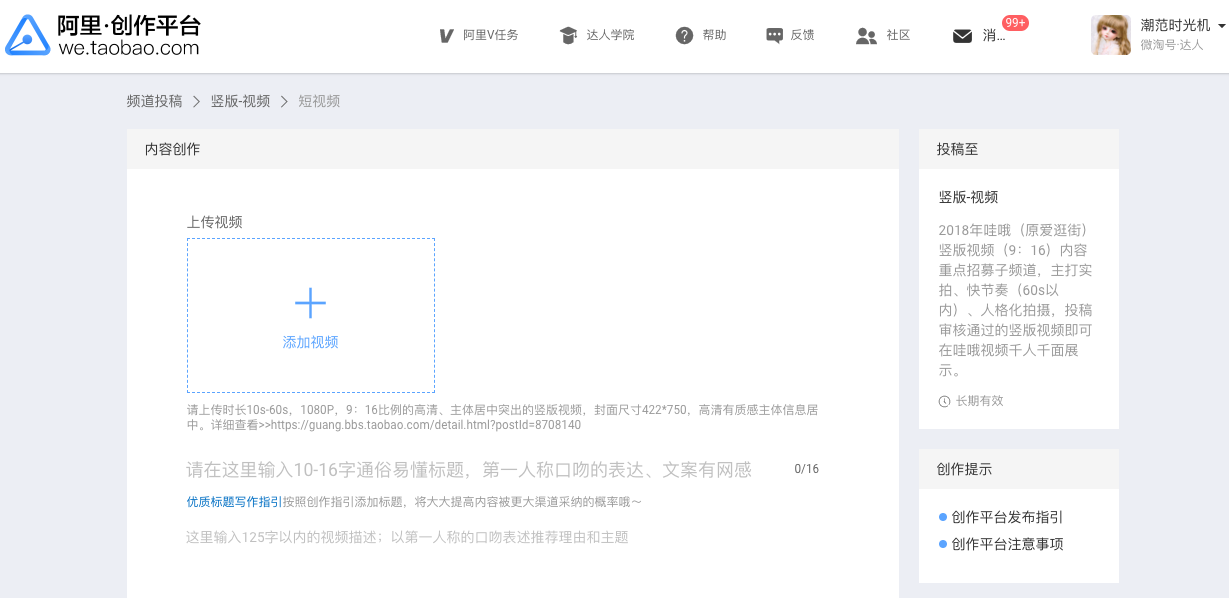Click the 99+ notification badge
The image size is (1229, 598).
(x=1015, y=23)
